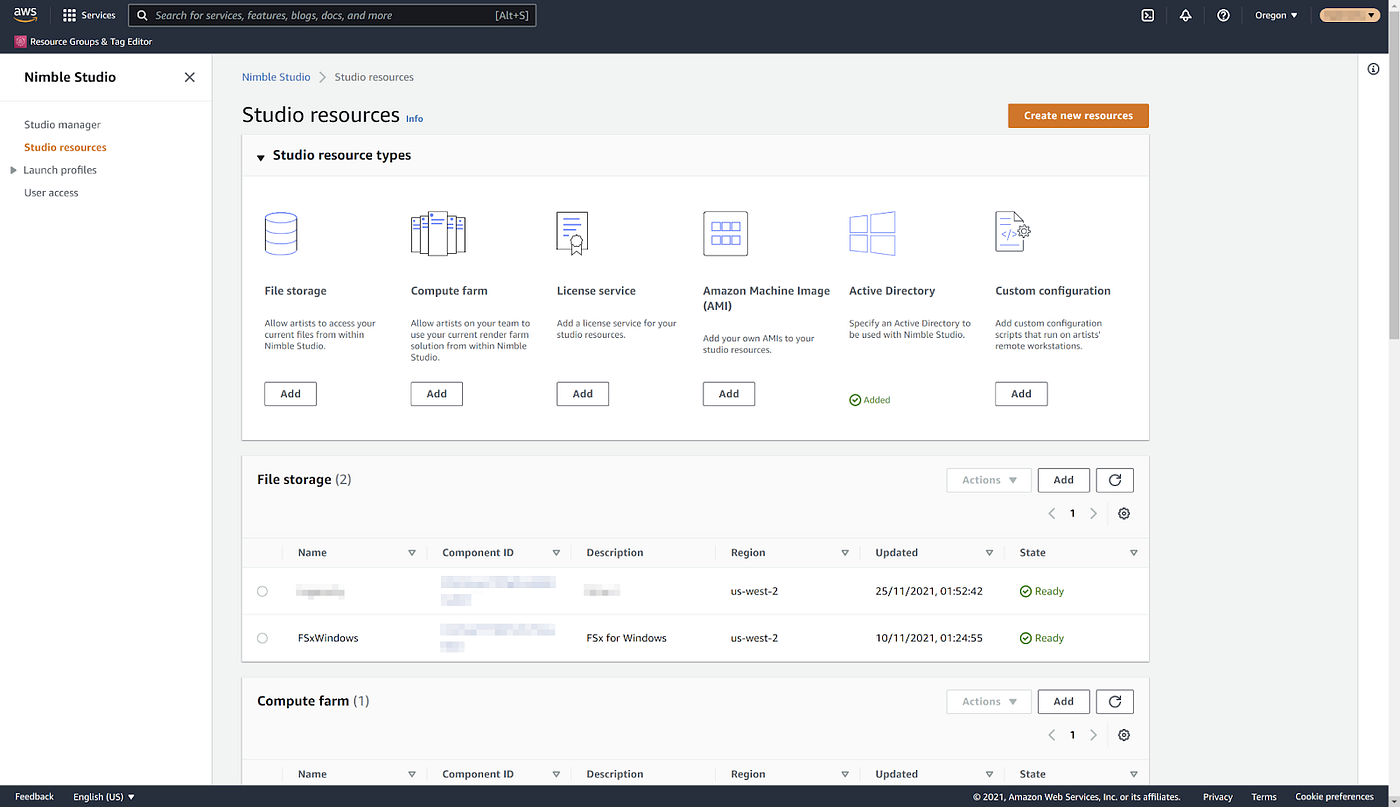Click the Amazon Machine Image icon
This screenshot has width=1400, height=807.
coord(725,233)
